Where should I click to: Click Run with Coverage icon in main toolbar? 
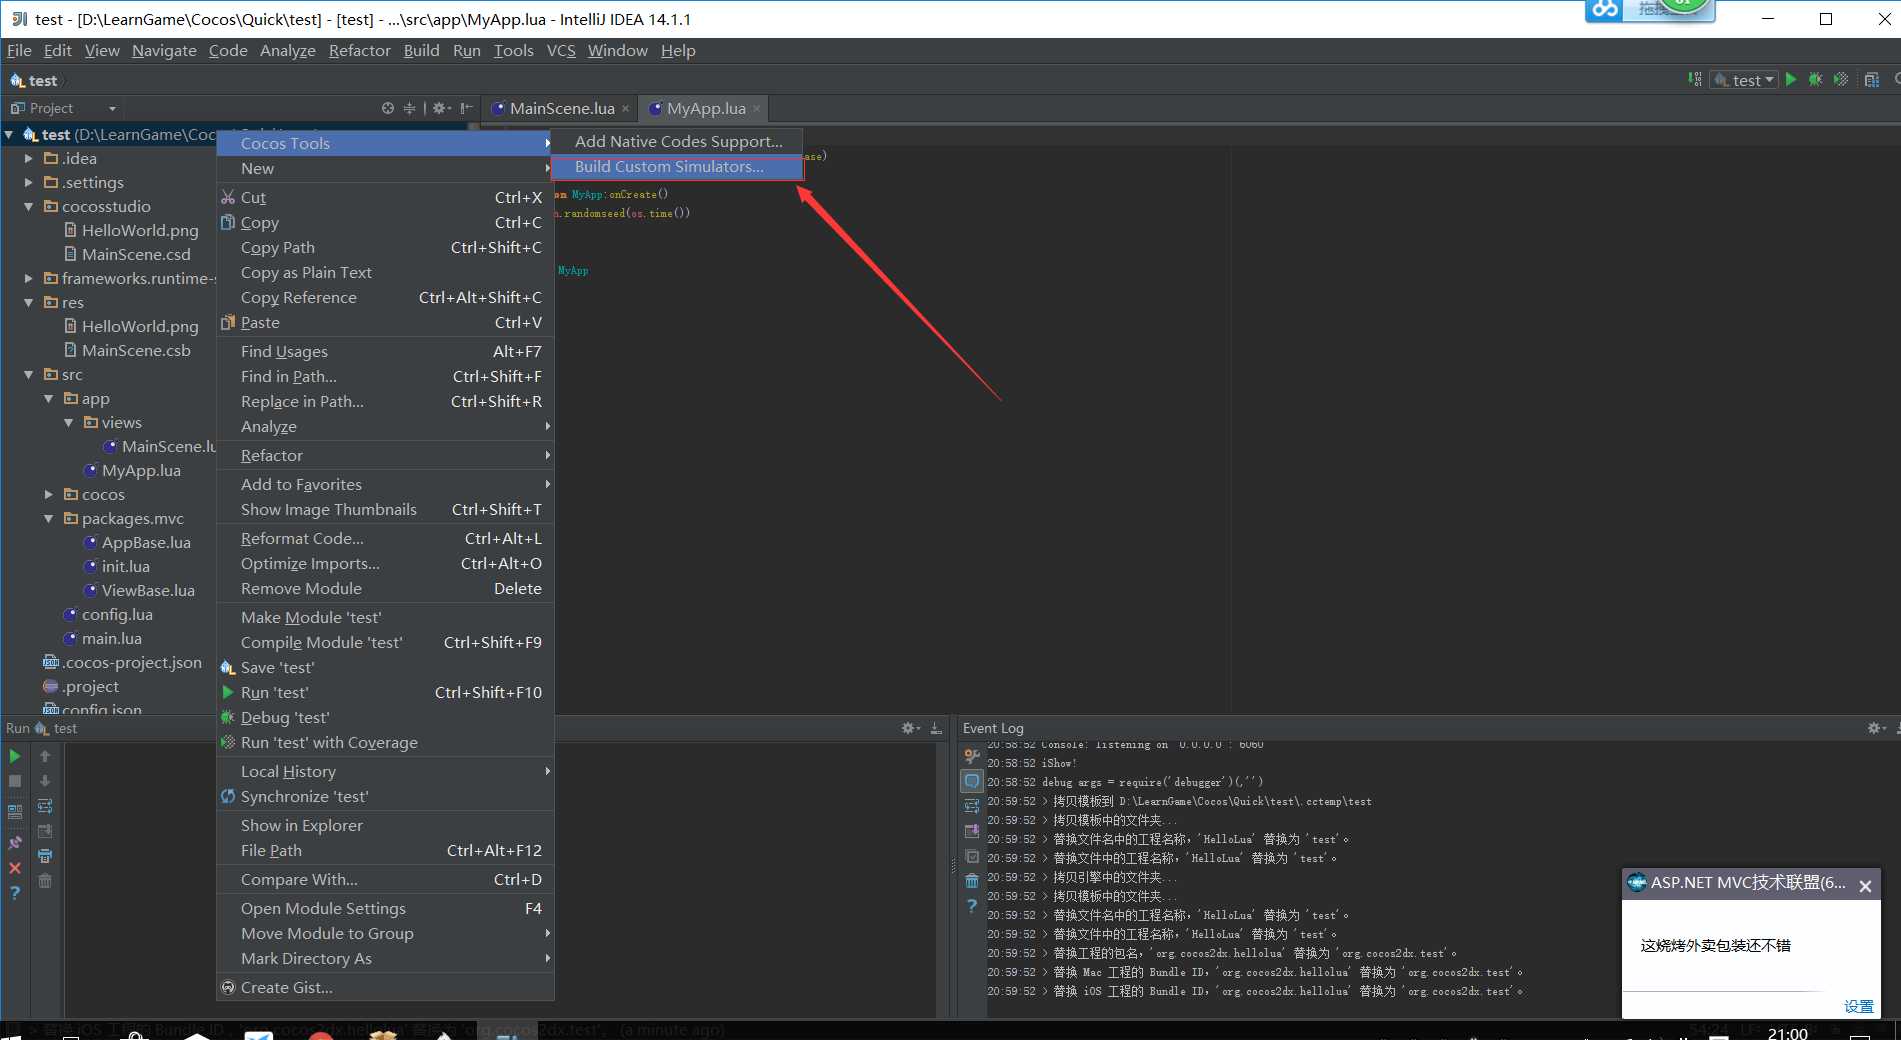pos(1841,80)
